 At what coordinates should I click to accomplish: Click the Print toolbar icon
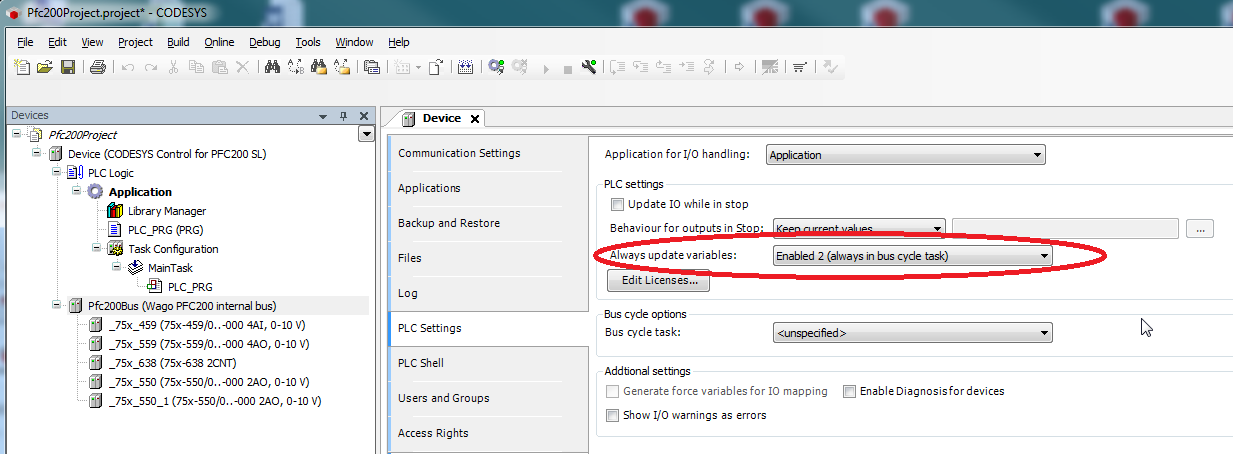pyautogui.click(x=98, y=67)
